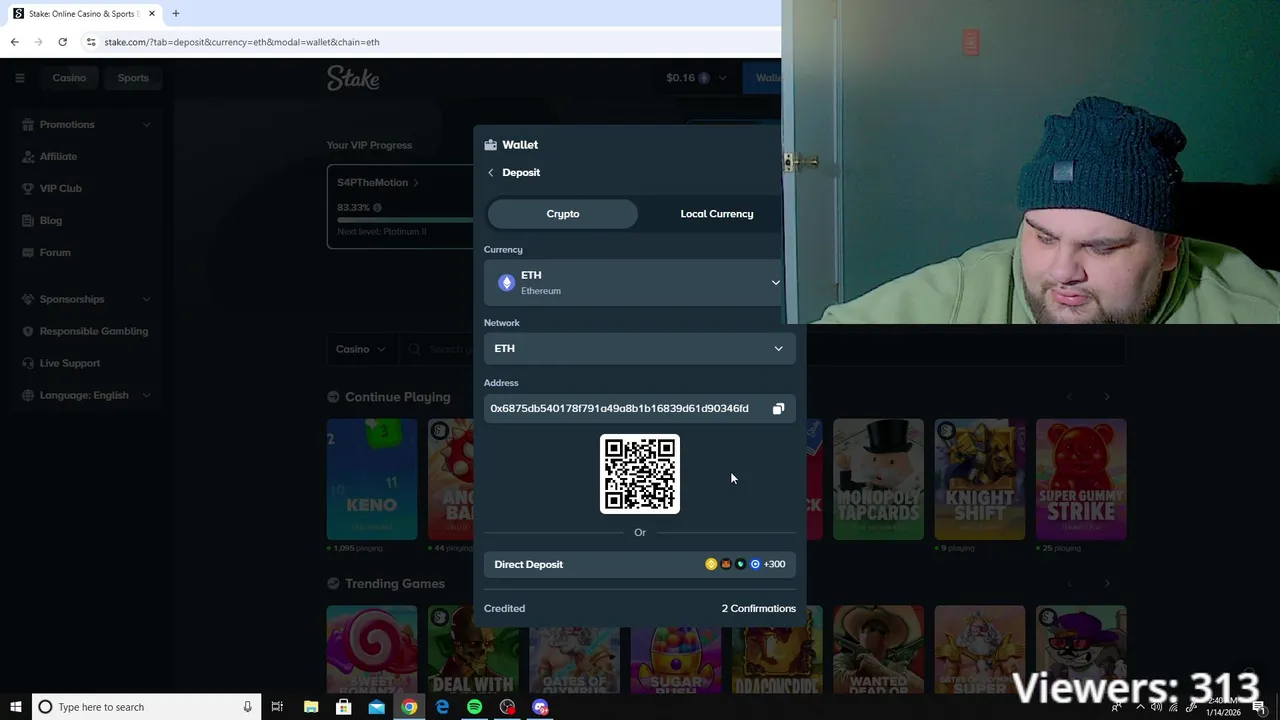
Task: Open Task View on the taskbar
Action: [277, 707]
